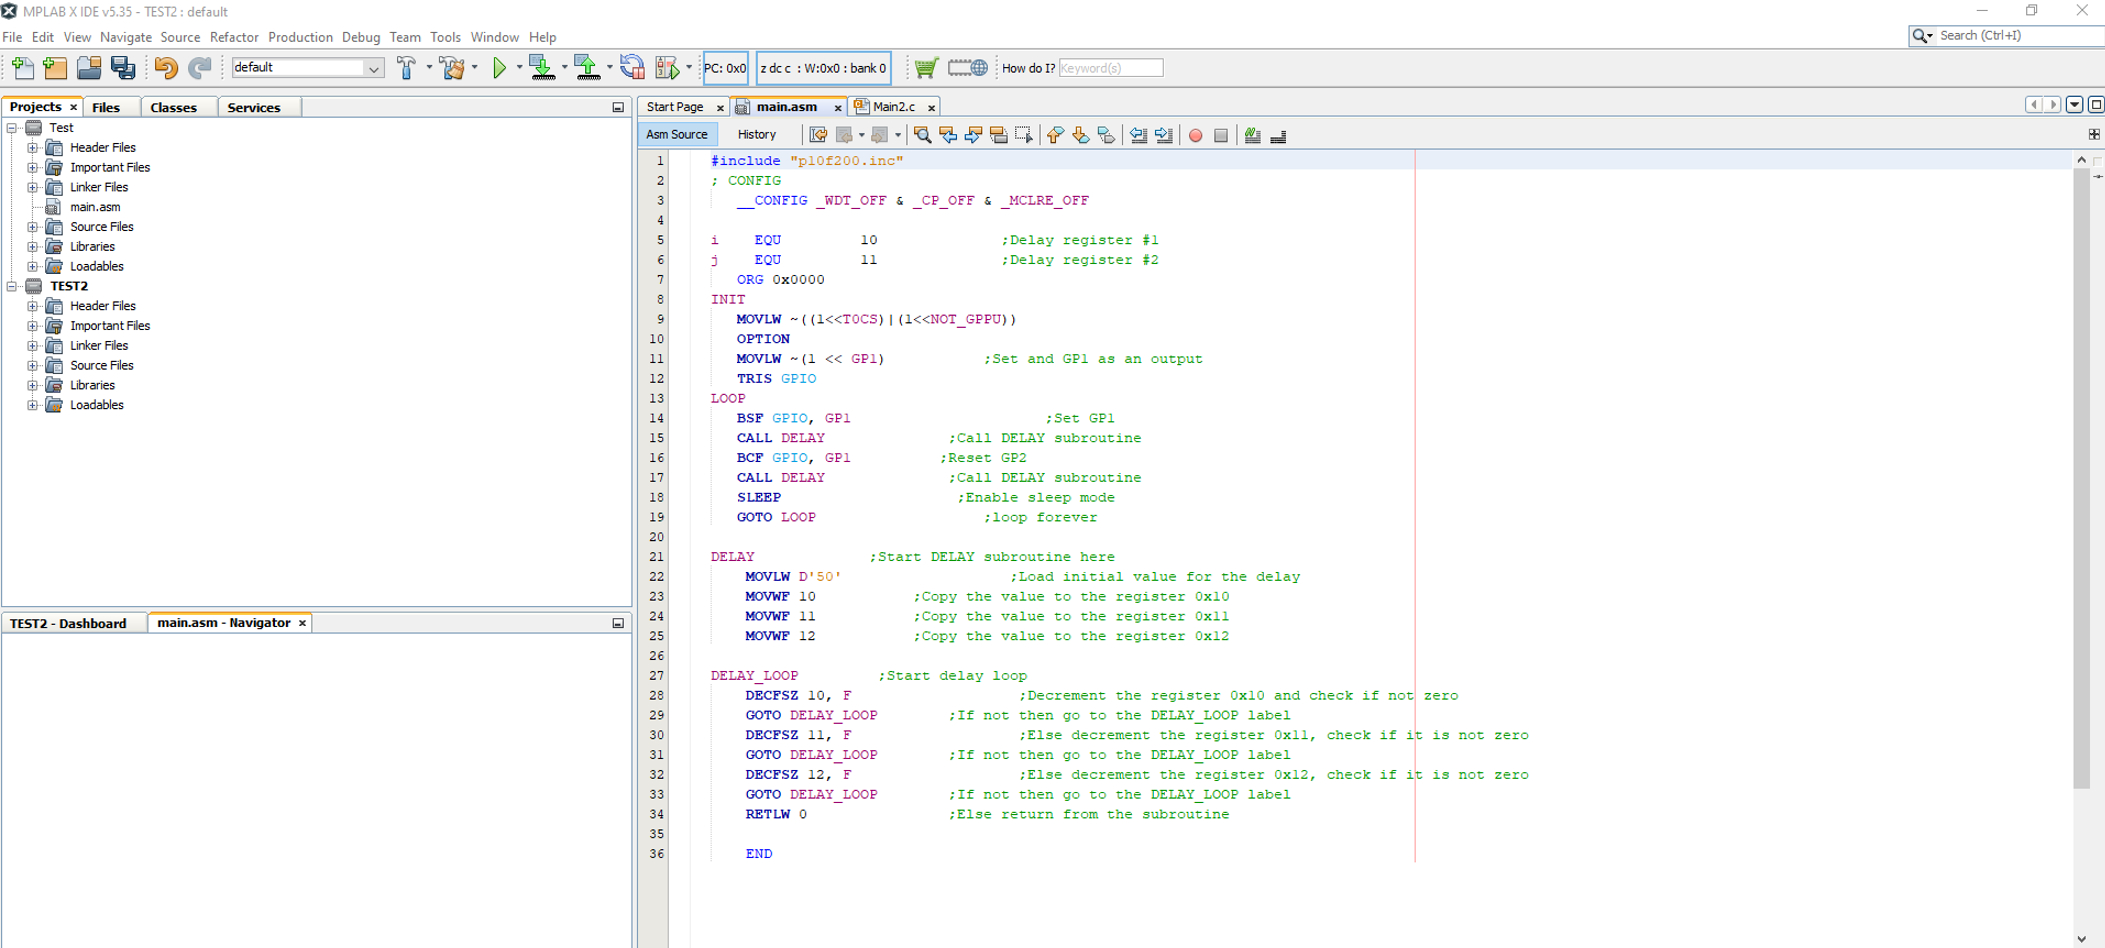
Task: Click the Toggle Bookmark icon
Action: [x=1104, y=135]
